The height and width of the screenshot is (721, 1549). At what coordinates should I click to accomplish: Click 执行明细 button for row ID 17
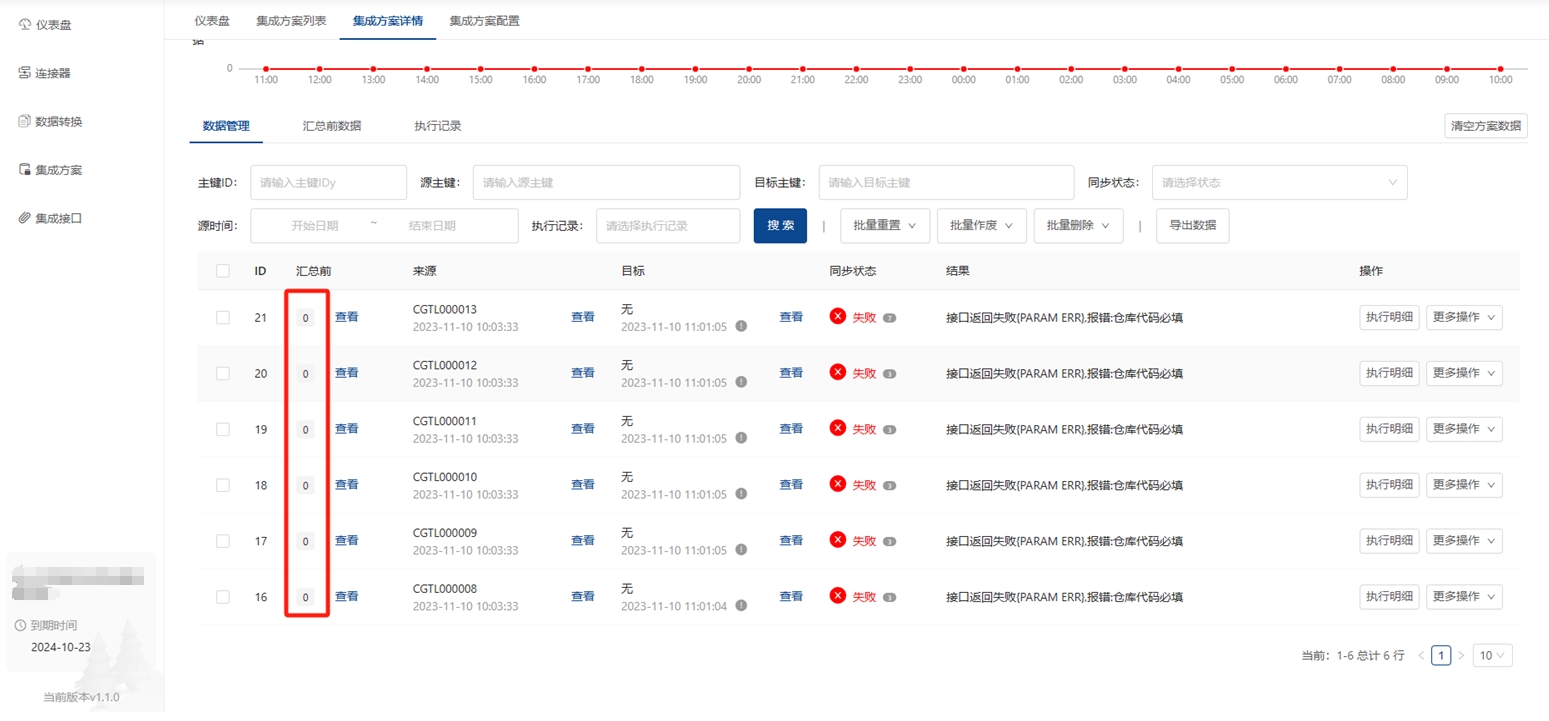[x=1388, y=541]
